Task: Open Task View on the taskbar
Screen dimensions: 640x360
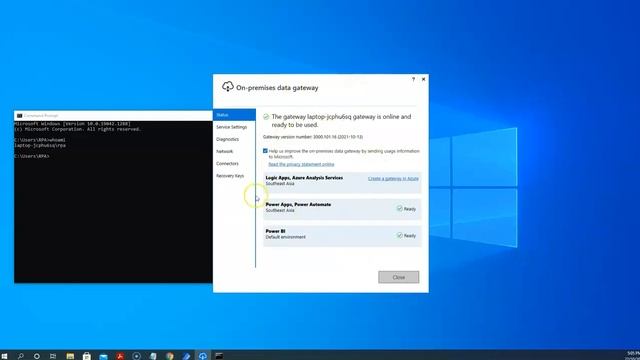Action: coord(53,356)
